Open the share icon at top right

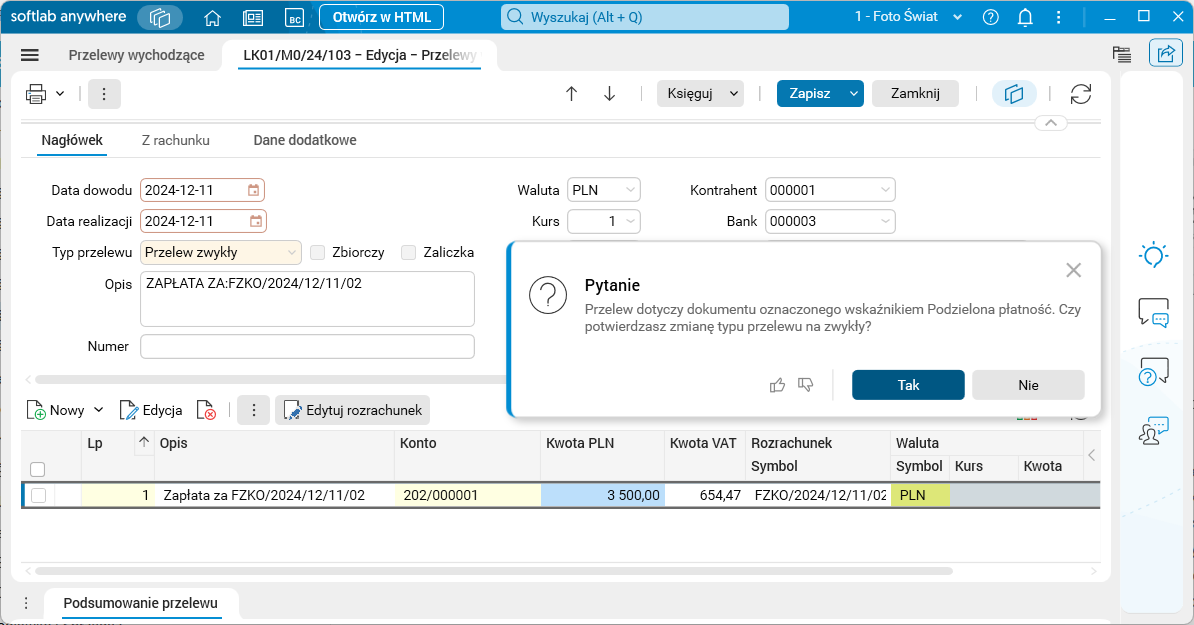[x=1166, y=53]
